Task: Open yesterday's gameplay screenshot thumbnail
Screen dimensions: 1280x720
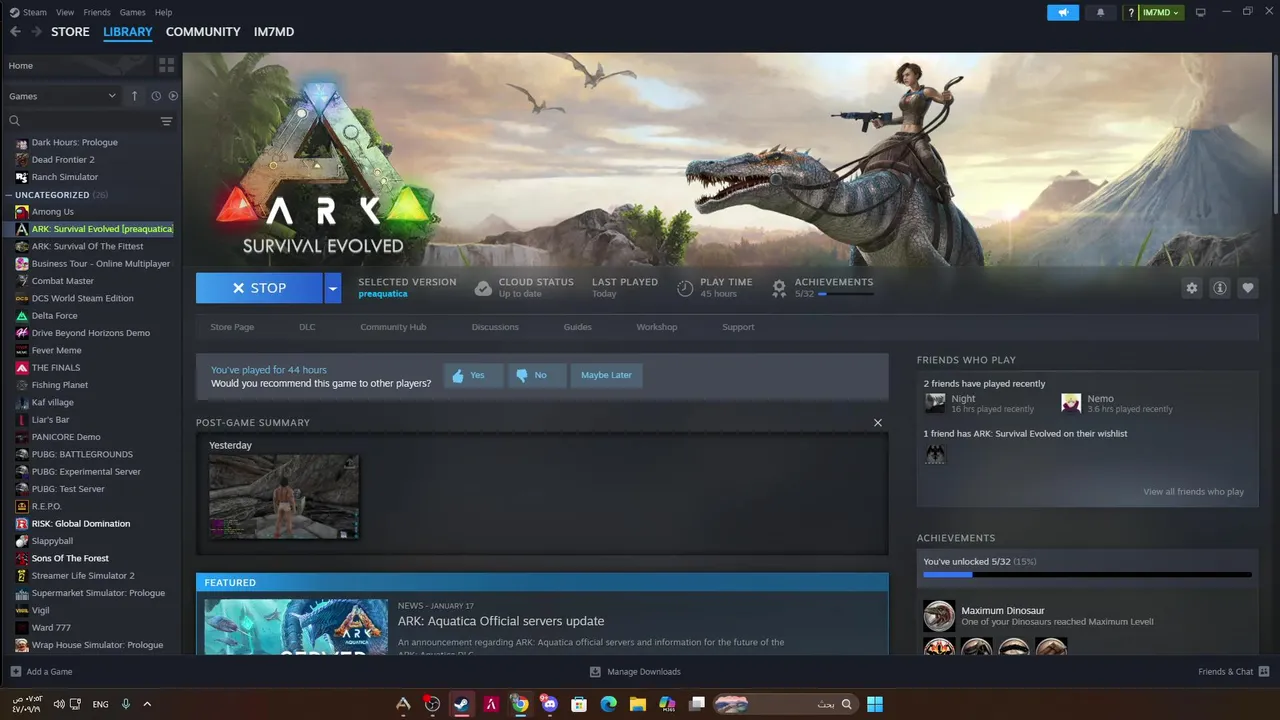Action: pyautogui.click(x=284, y=496)
